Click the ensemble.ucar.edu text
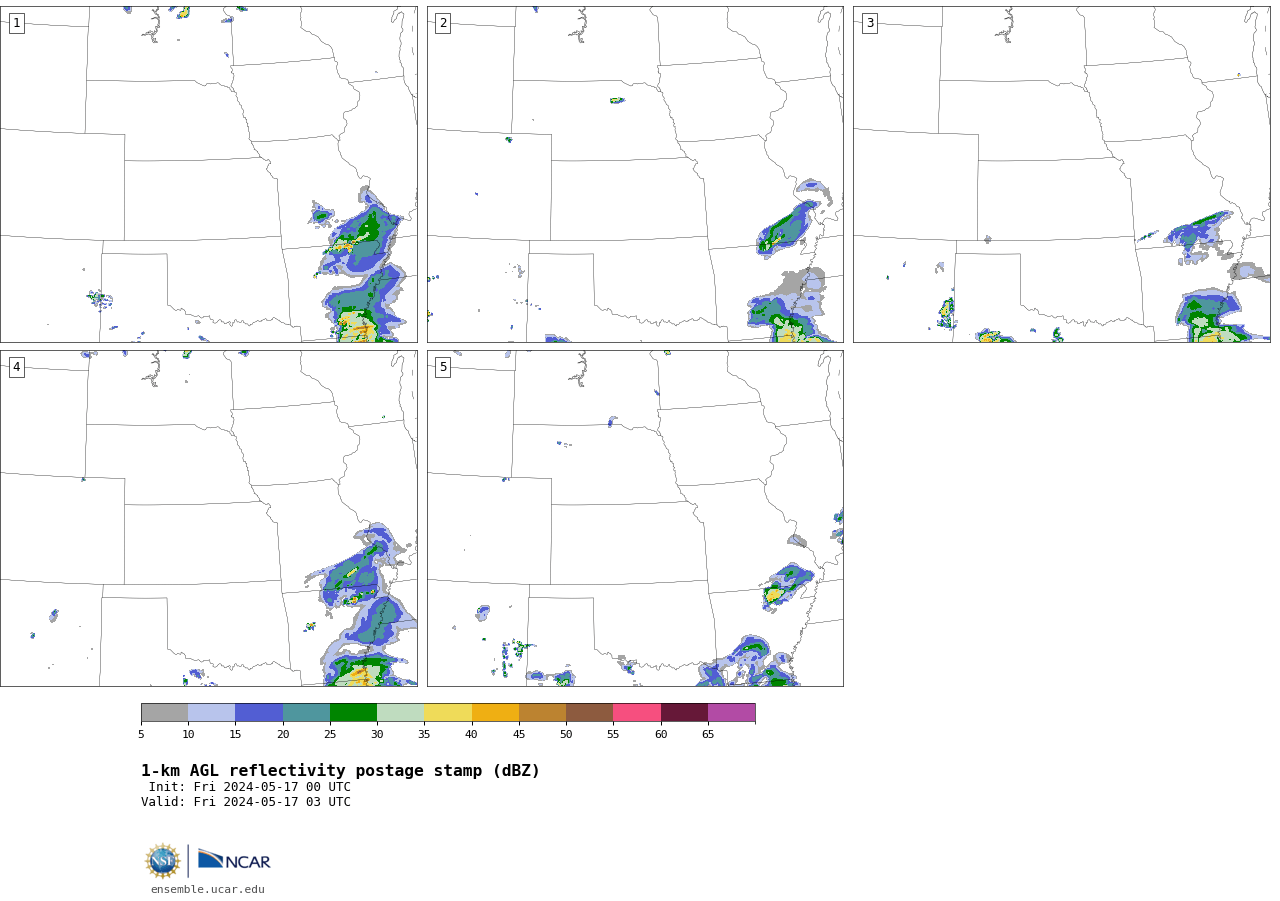Image resolution: width=1280 pixels, height=901 pixels. tap(208, 889)
